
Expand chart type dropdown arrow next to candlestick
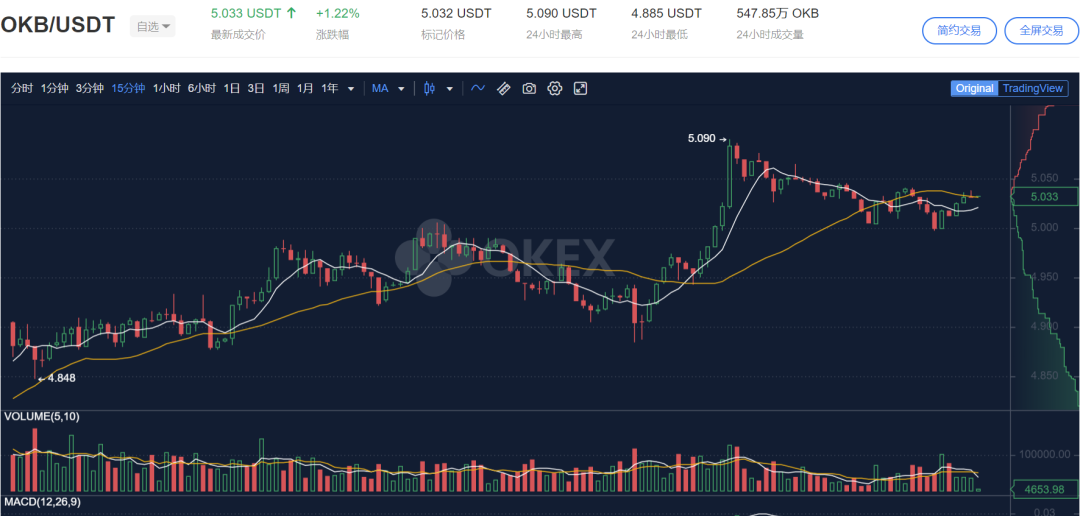(450, 88)
